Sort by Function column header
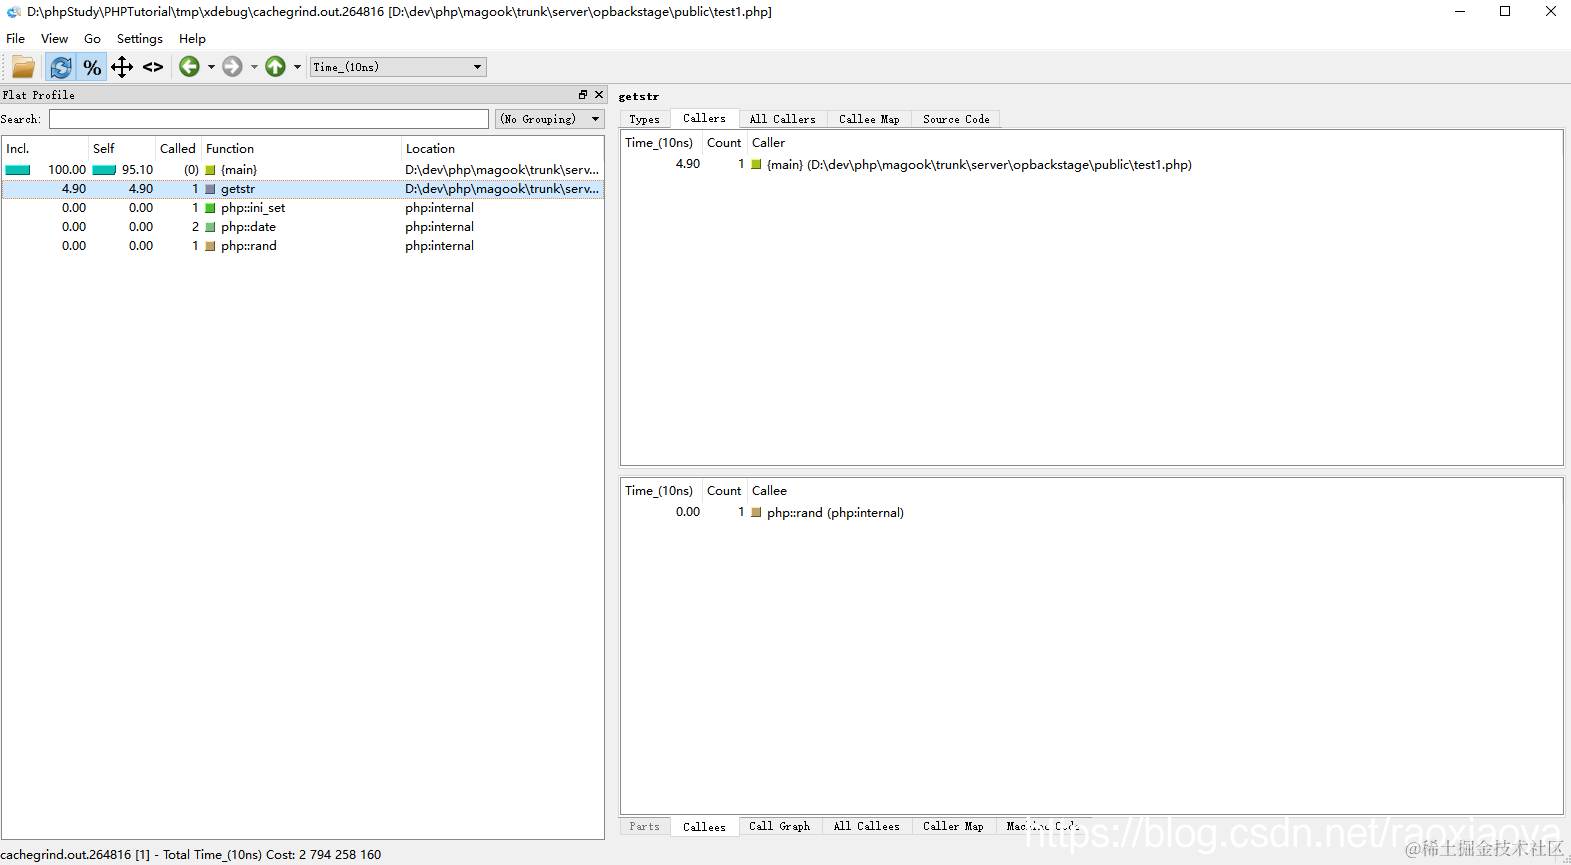Image resolution: width=1571 pixels, height=865 pixels. coord(302,148)
